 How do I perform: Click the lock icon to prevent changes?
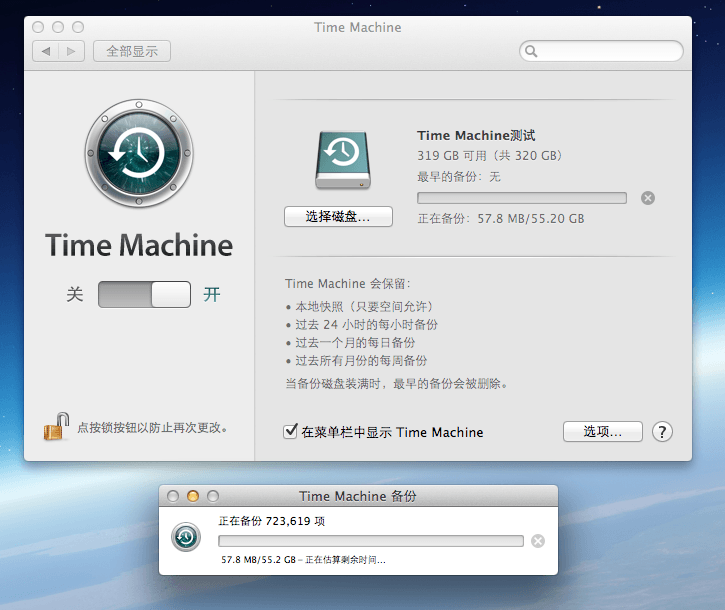56,426
